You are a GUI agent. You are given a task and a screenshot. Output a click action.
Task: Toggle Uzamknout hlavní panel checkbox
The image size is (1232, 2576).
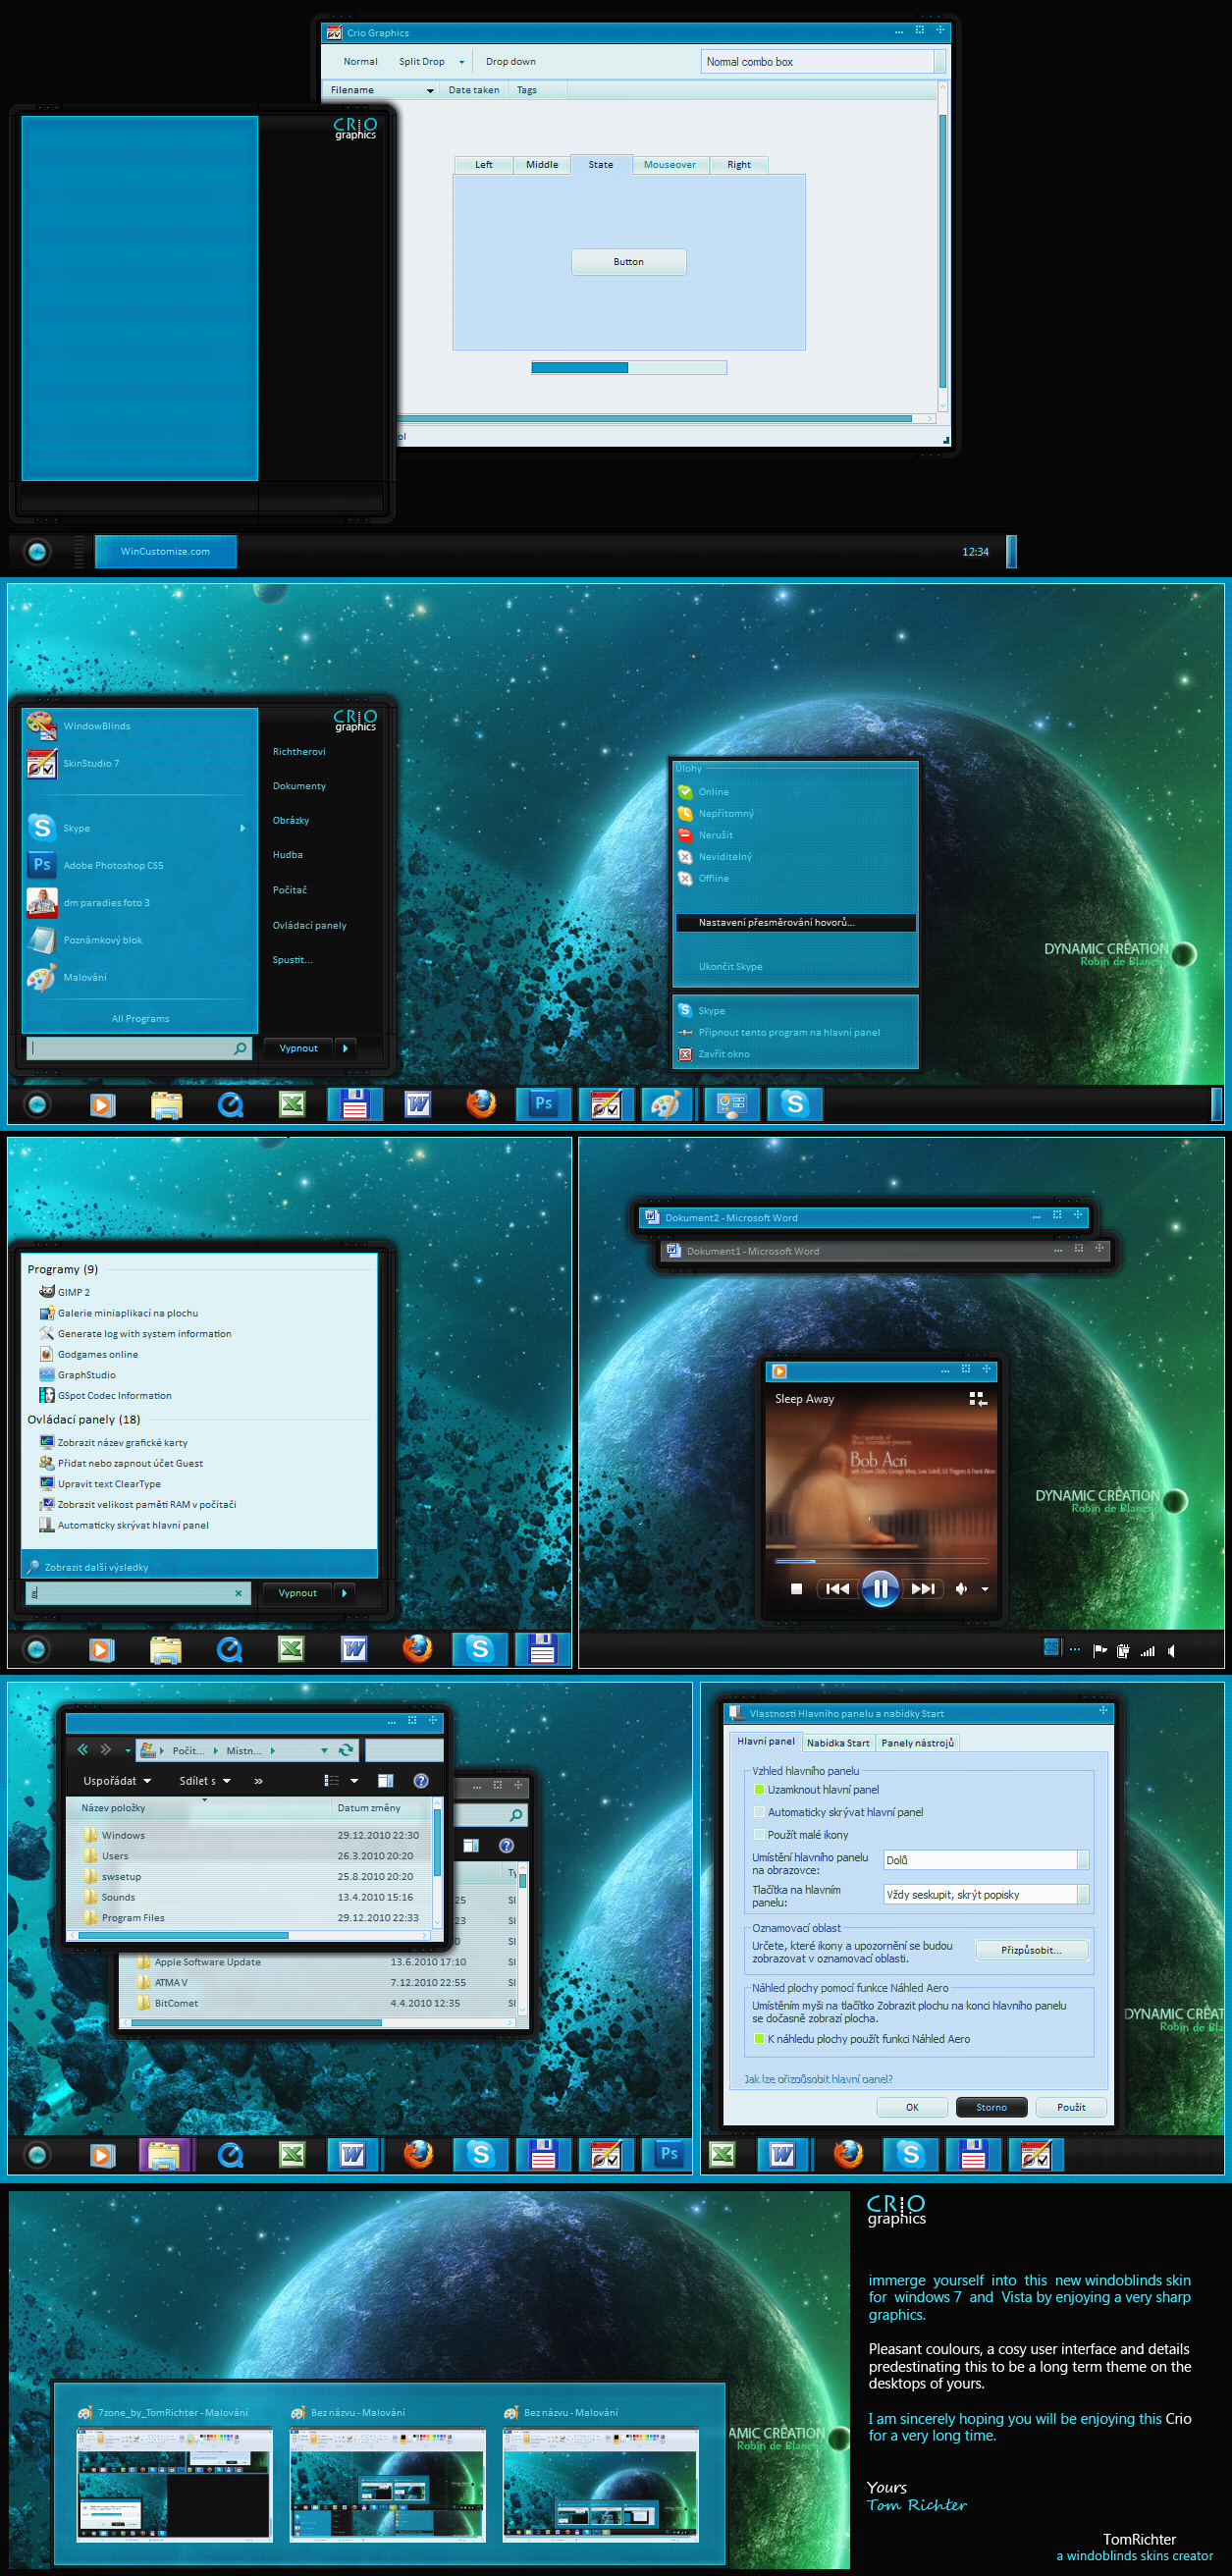(758, 1789)
